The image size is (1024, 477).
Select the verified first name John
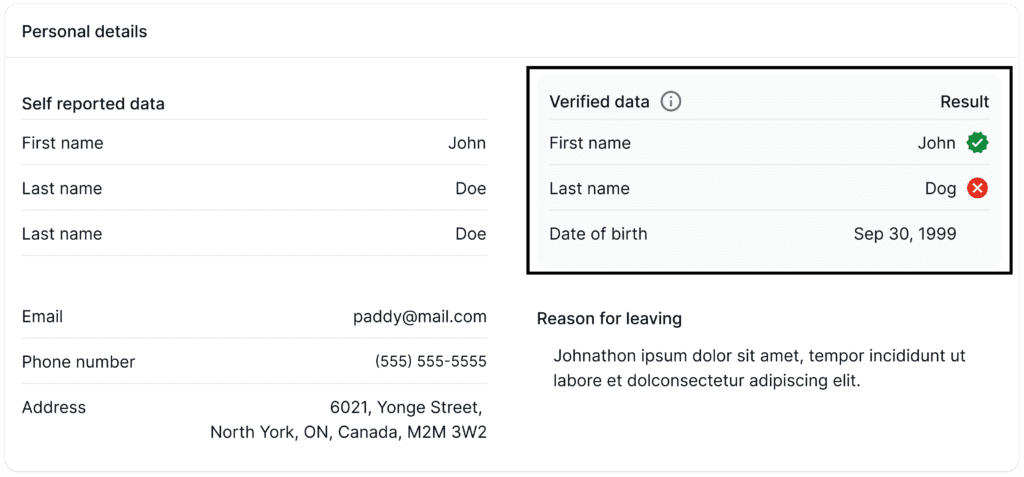point(936,143)
